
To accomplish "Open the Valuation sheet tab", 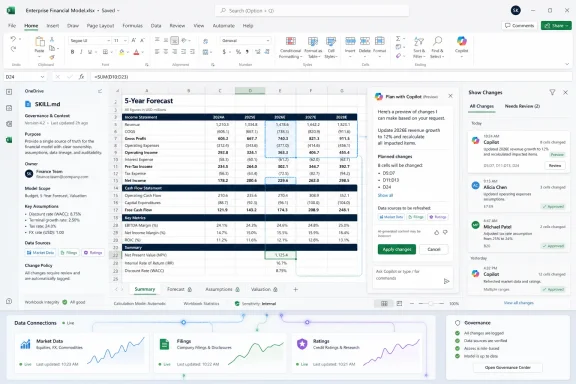I will 264,290.
